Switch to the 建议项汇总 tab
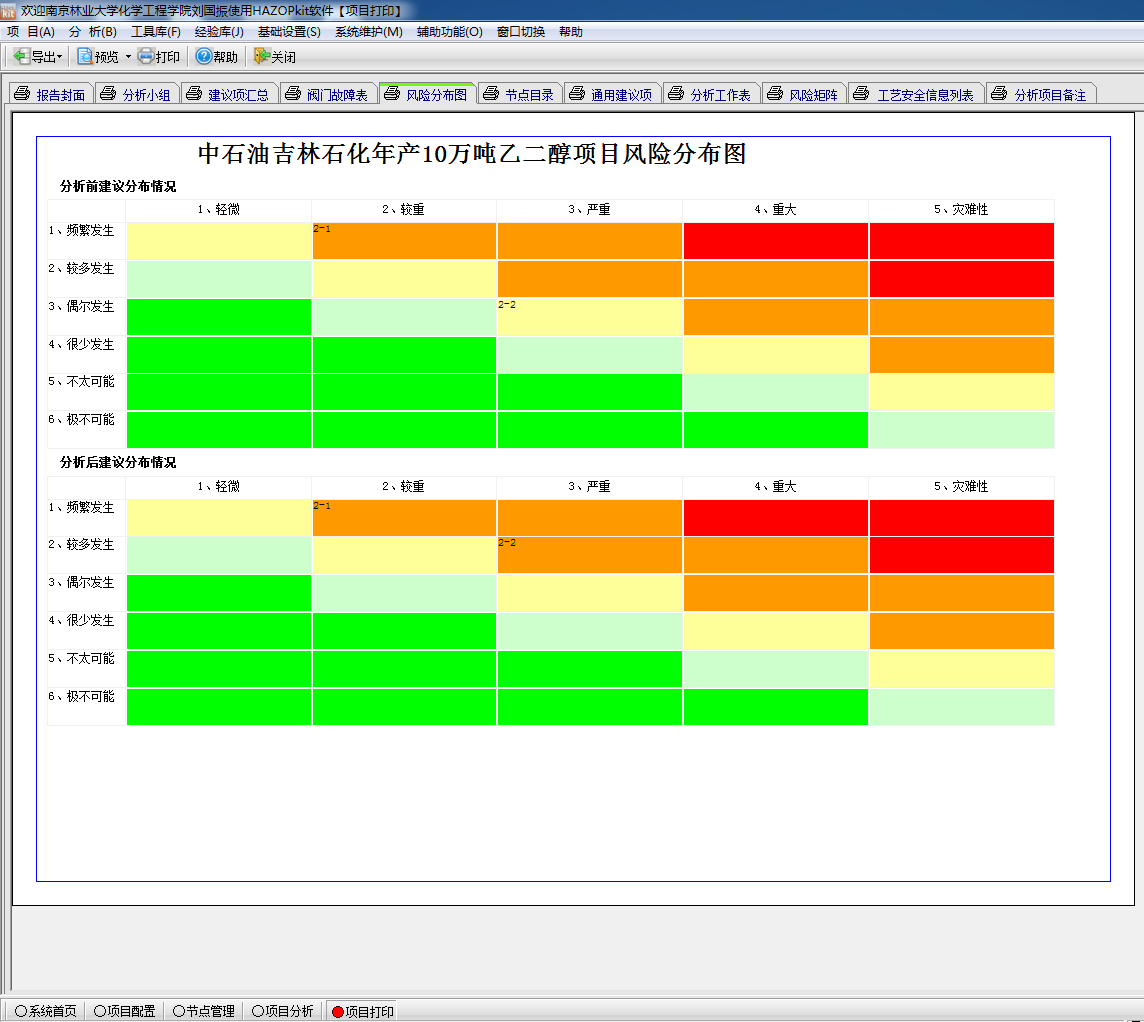Image resolution: width=1144 pixels, height=1022 pixels. click(x=230, y=94)
